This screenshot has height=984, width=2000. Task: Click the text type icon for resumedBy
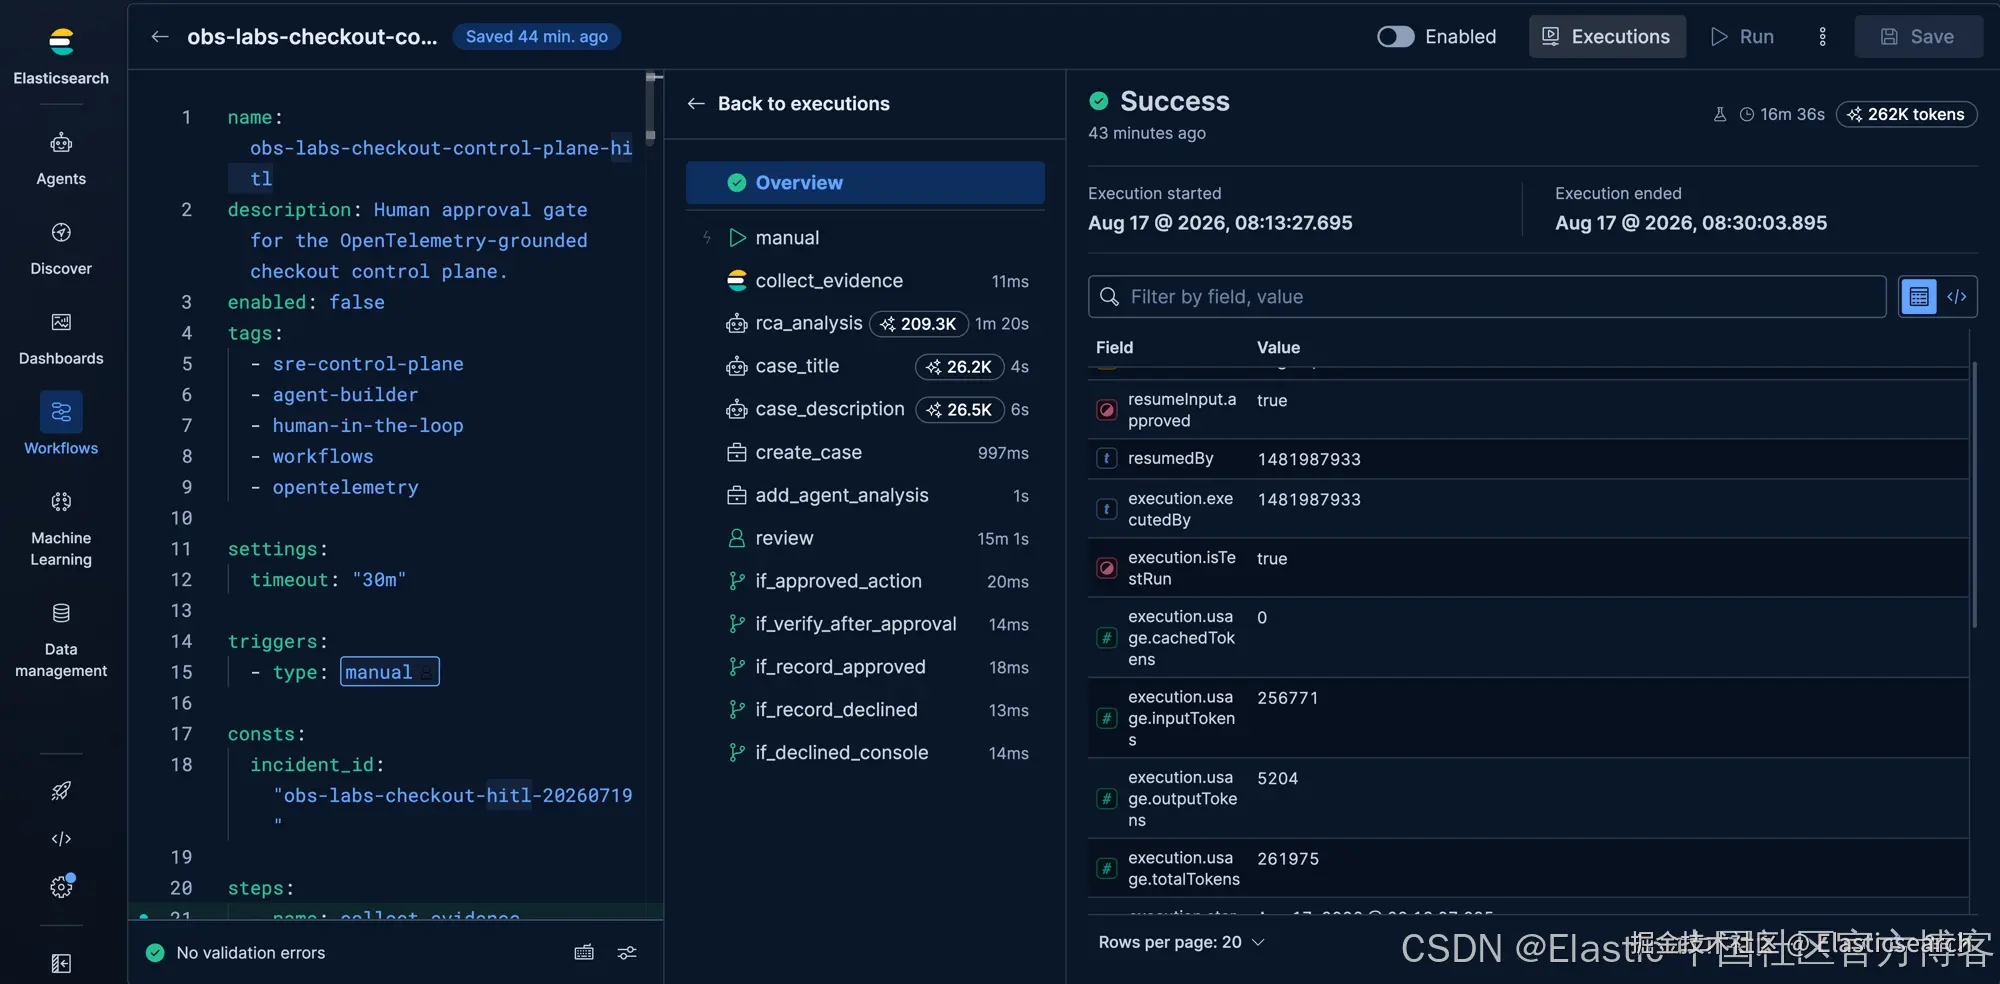tap(1107, 459)
